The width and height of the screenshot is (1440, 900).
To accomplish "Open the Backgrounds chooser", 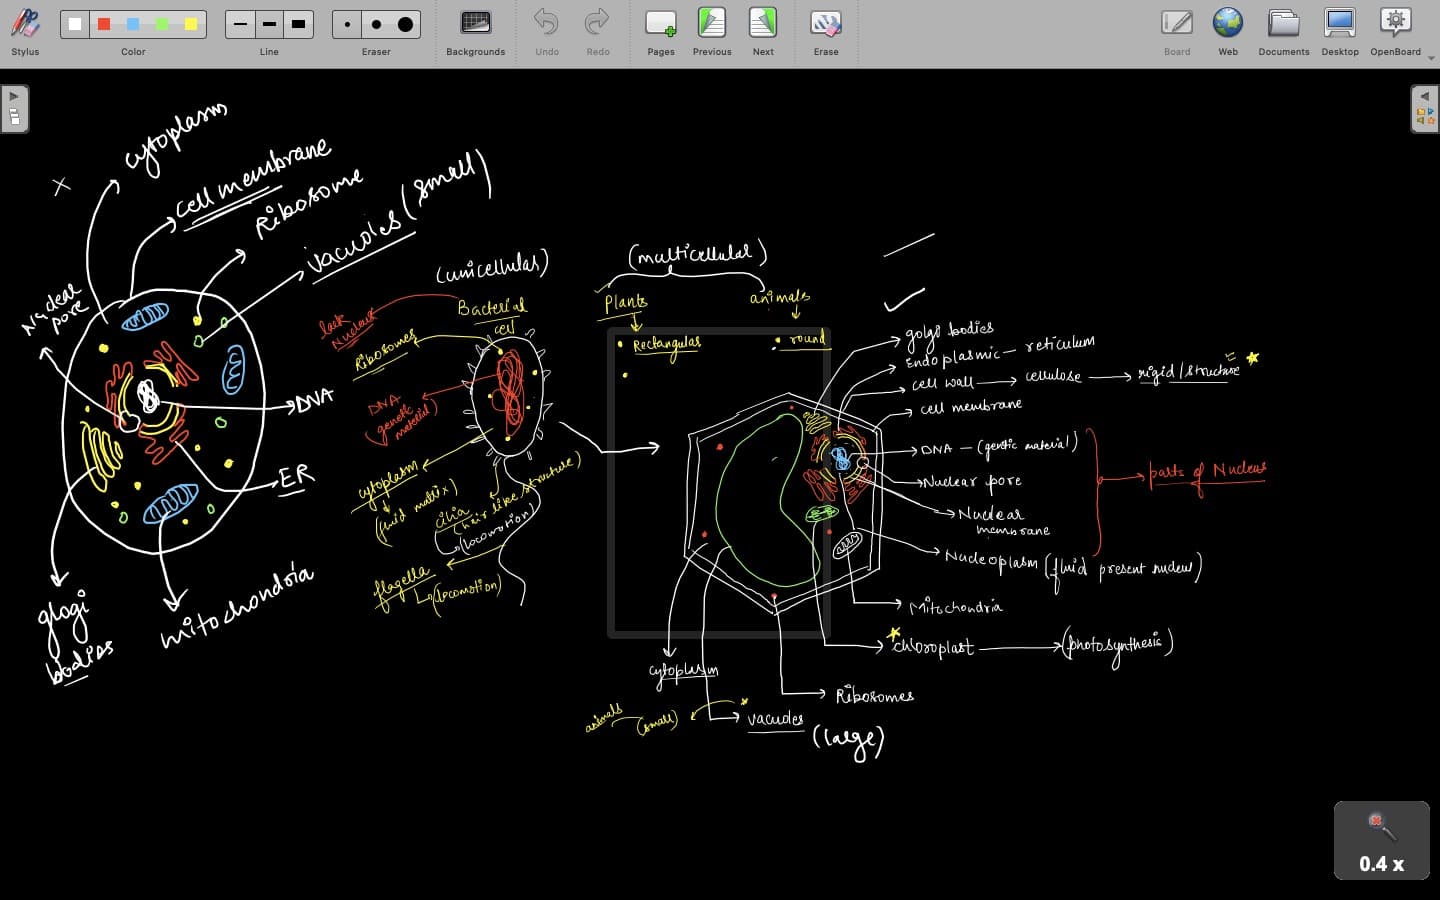I will click(475, 24).
